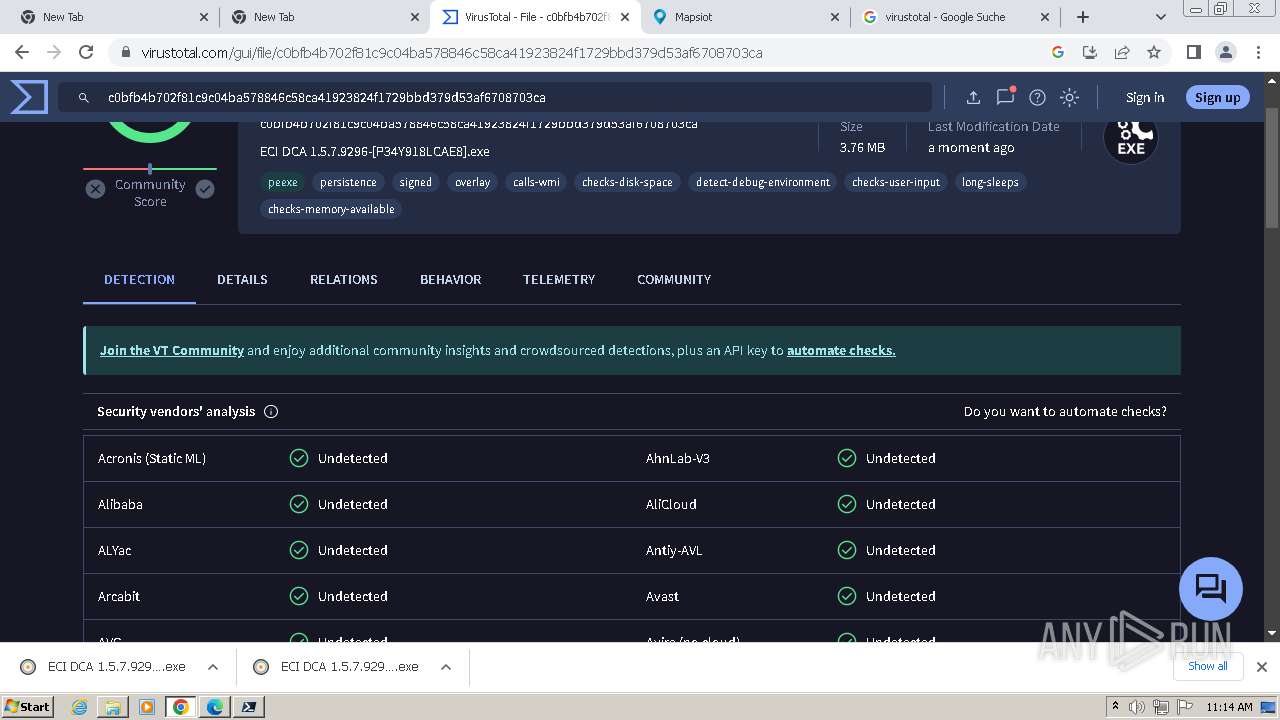The height and width of the screenshot is (720, 1280).
Task: Open the upload file icon
Action: [x=973, y=97]
